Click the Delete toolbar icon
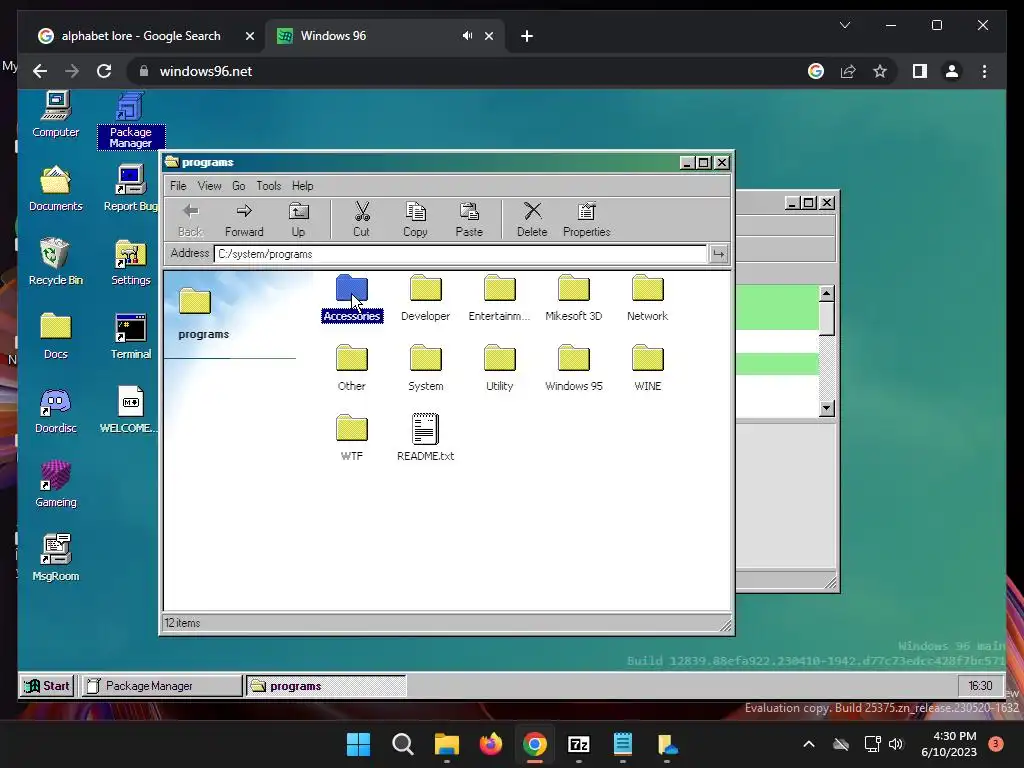Screen dimensions: 1024x768 tap(532, 219)
